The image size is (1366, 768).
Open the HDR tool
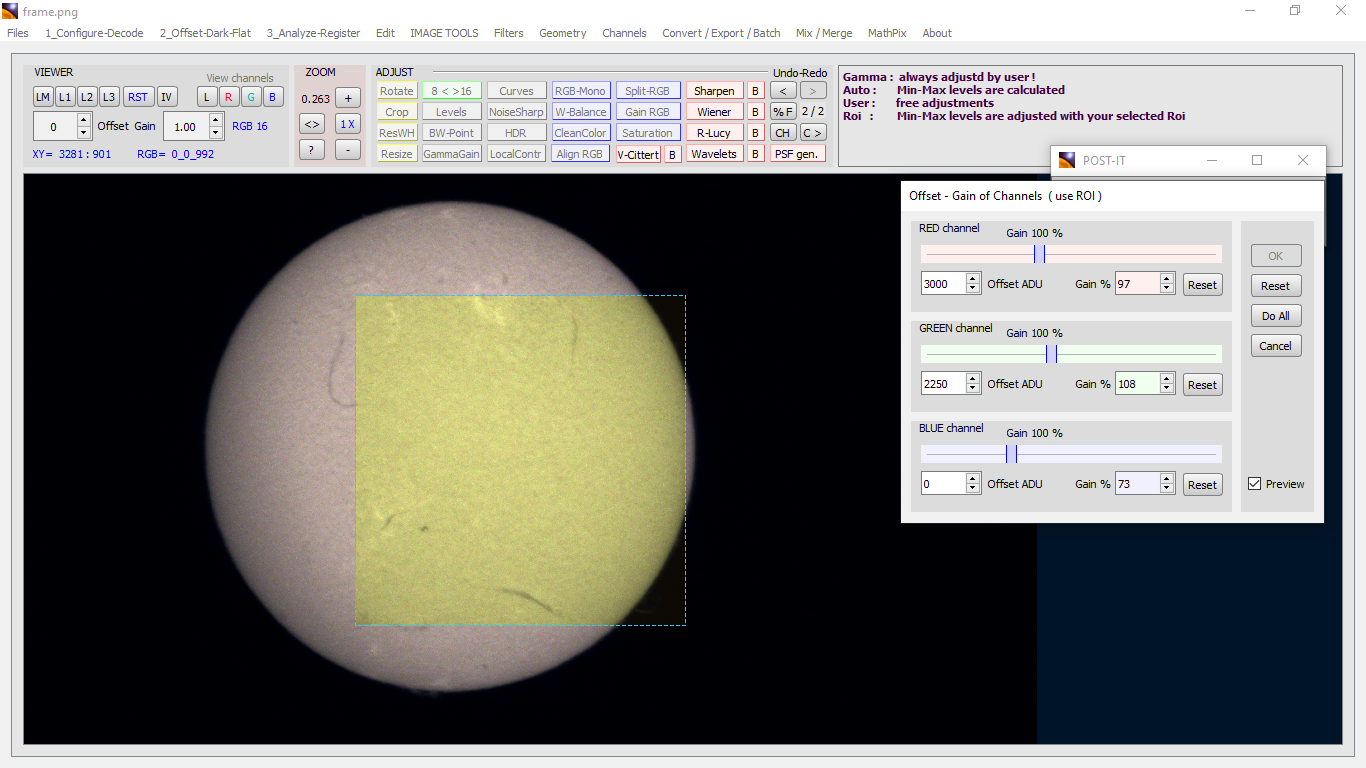pos(517,133)
